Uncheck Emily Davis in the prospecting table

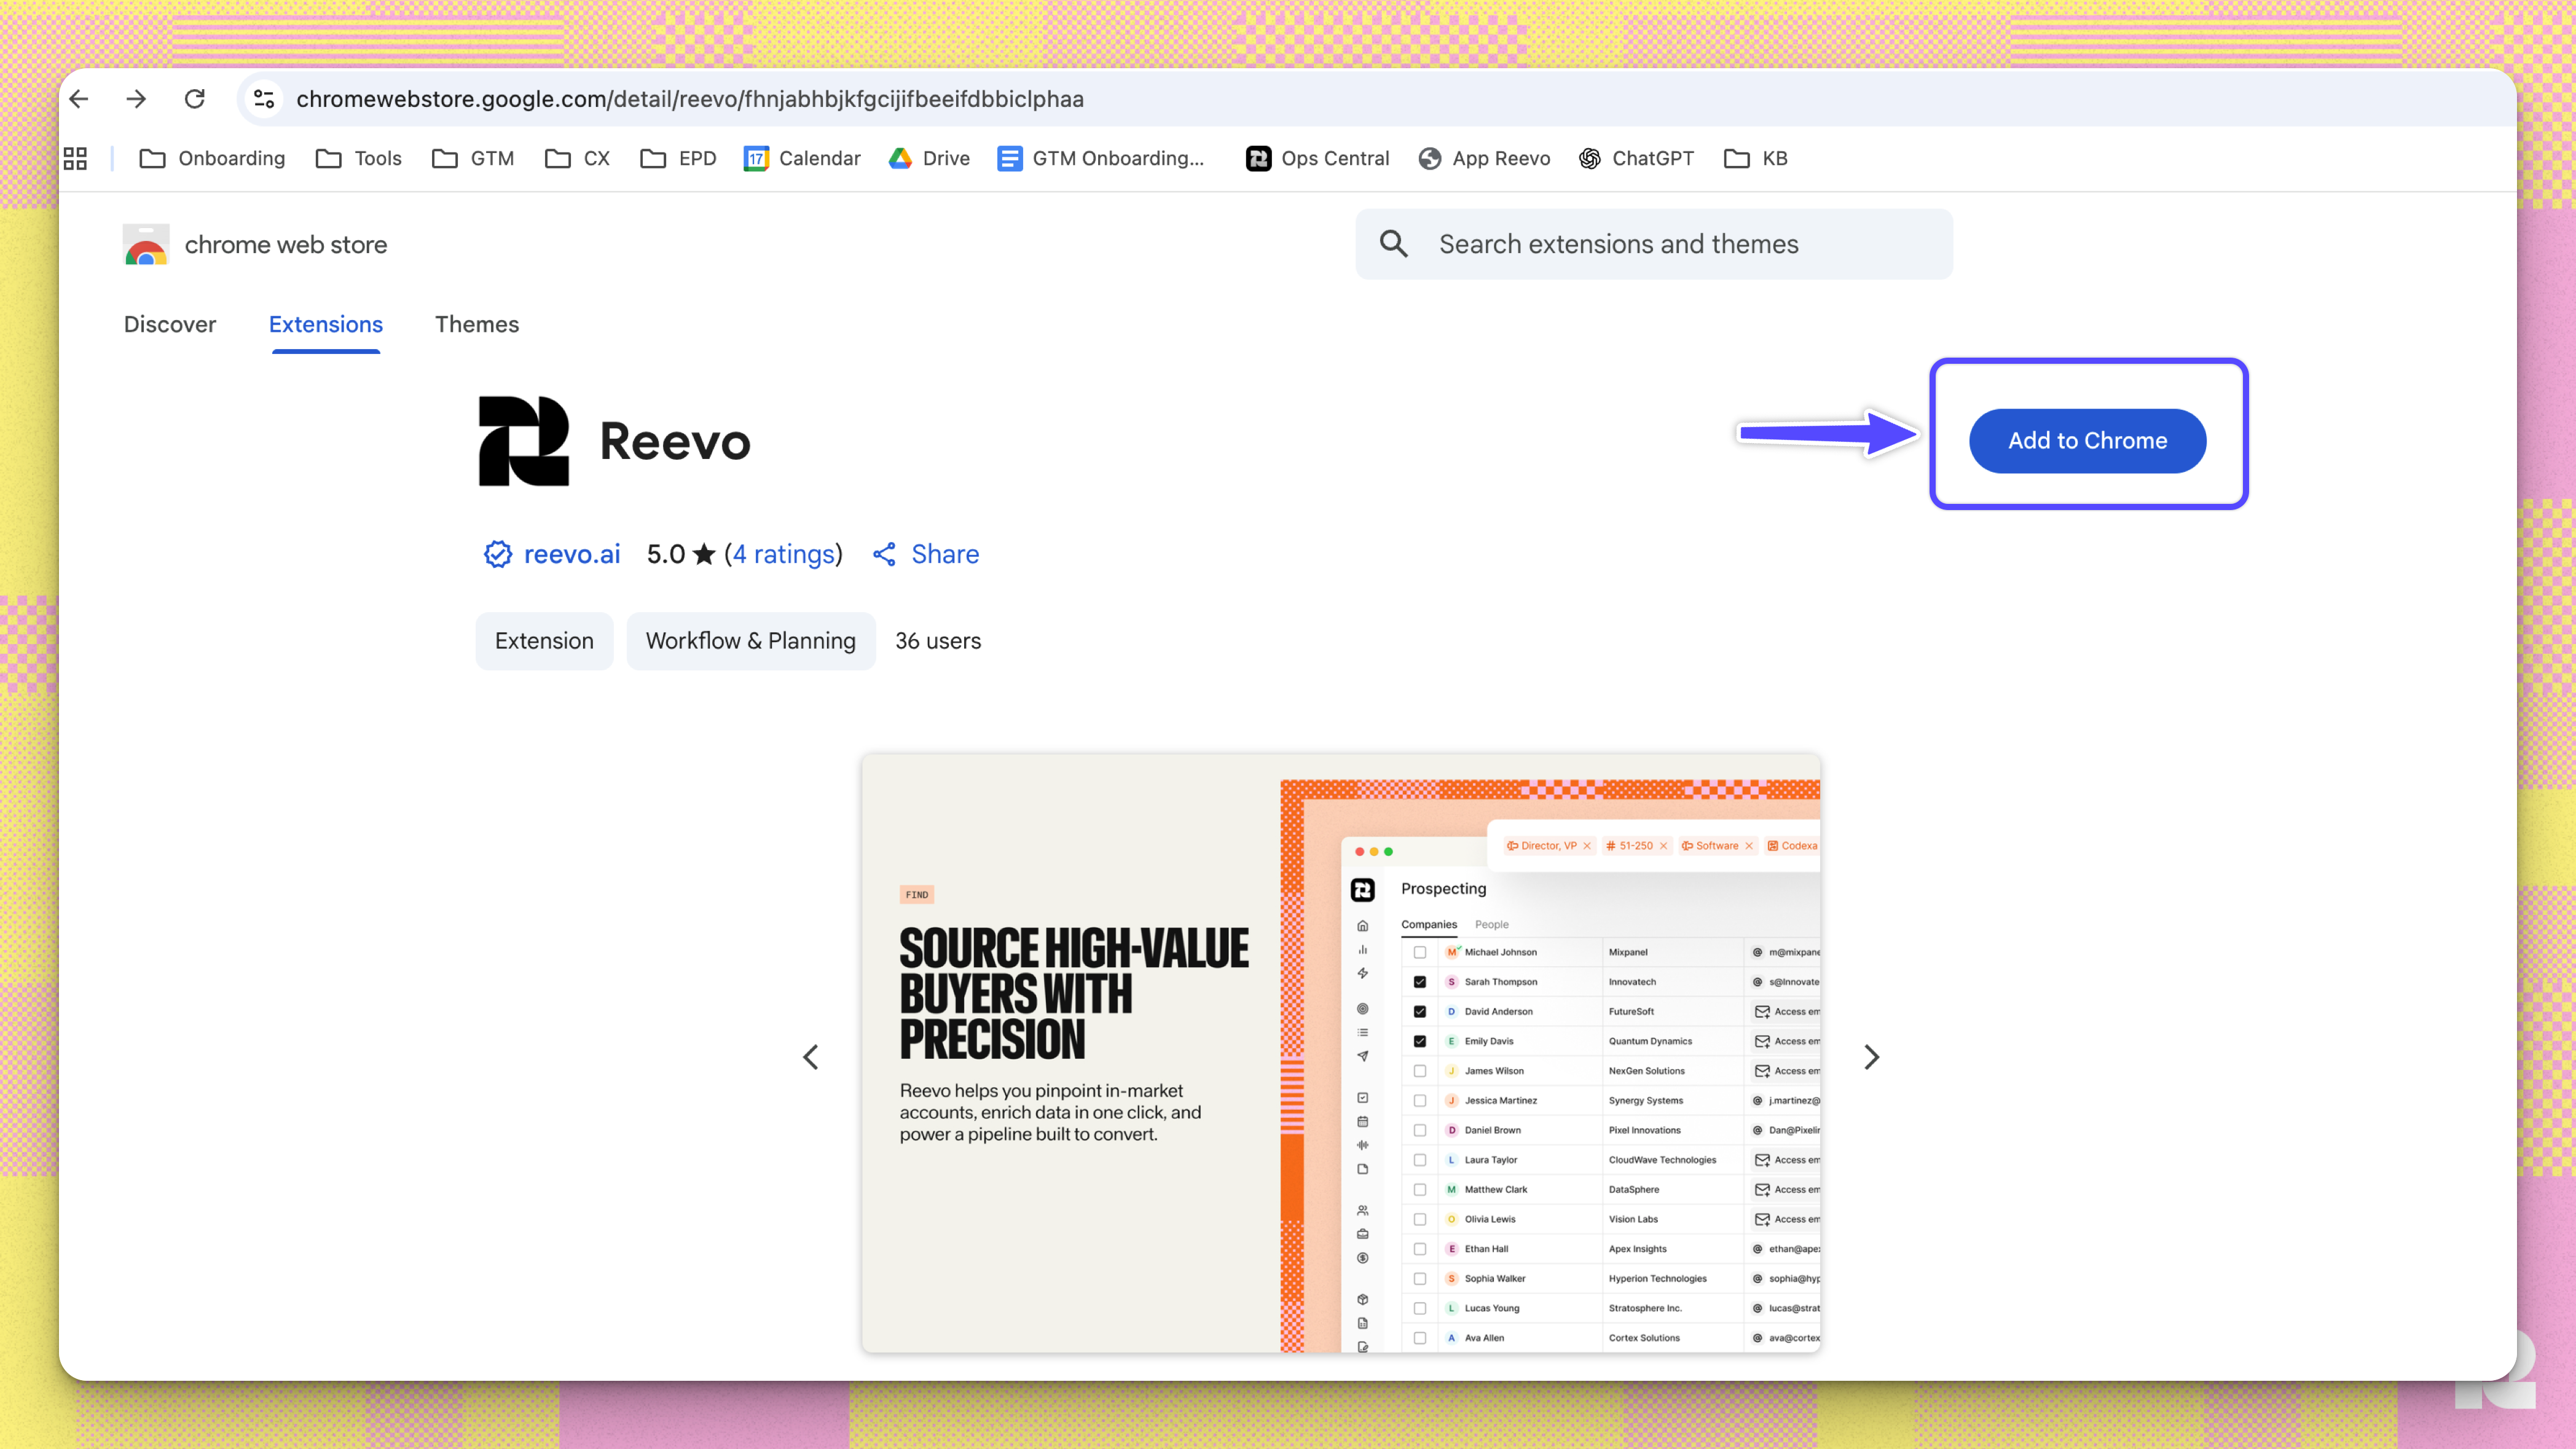pyautogui.click(x=1421, y=1040)
